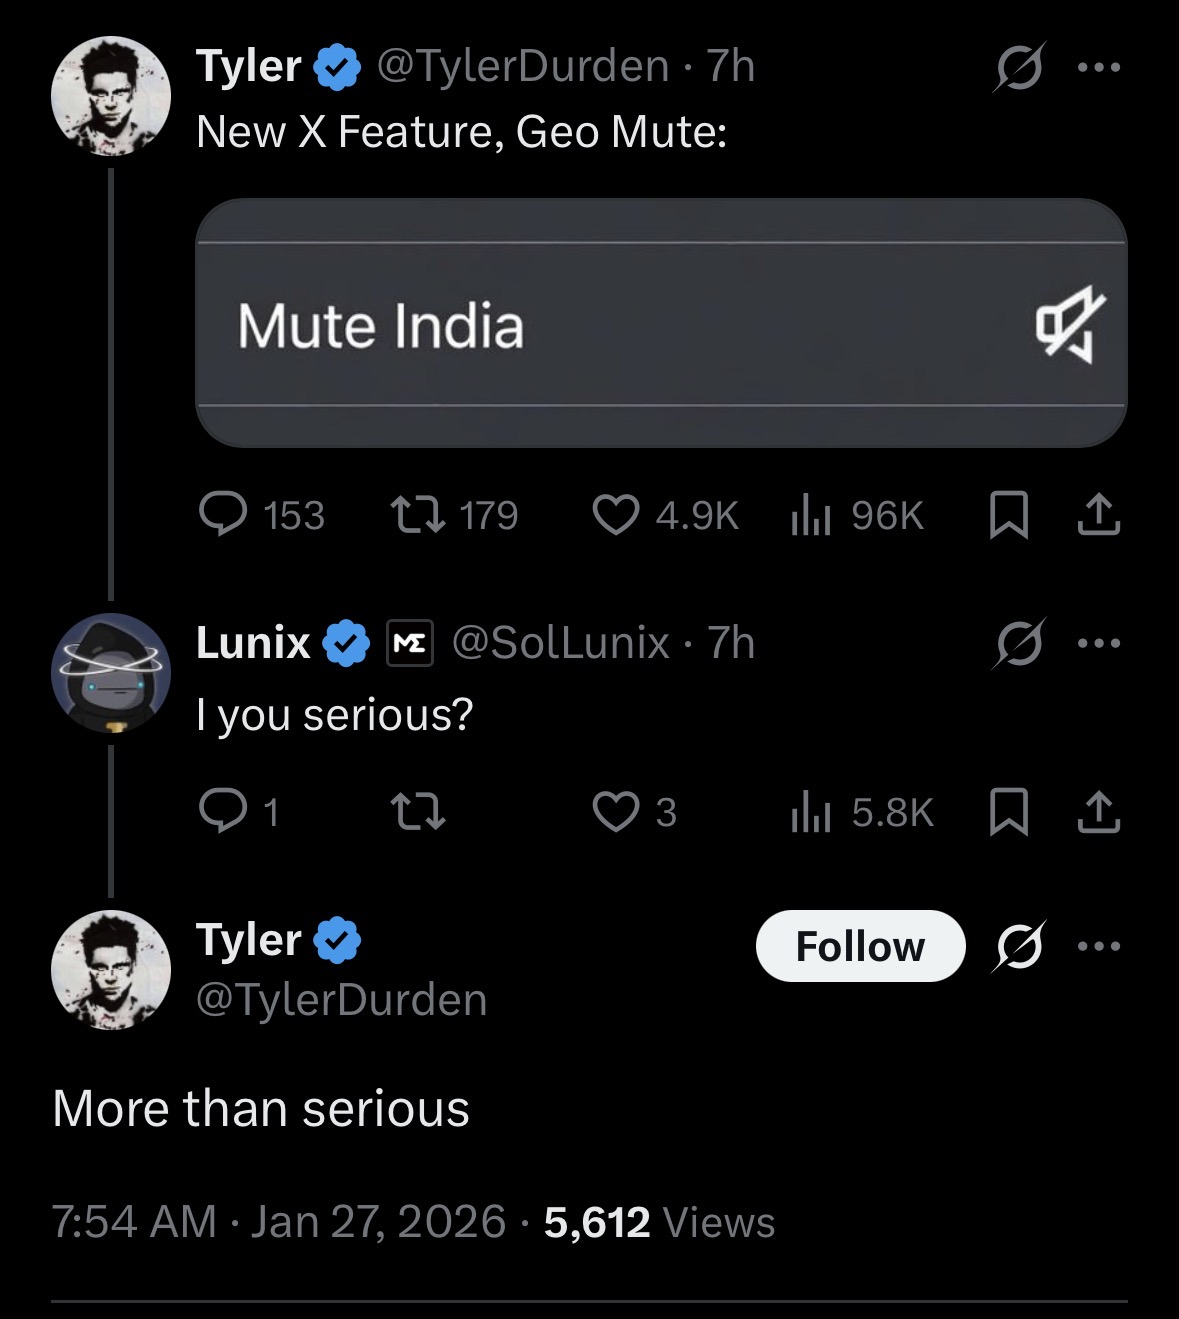Bookmark Lunix's reply
The width and height of the screenshot is (1179, 1319).
tap(1008, 811)
